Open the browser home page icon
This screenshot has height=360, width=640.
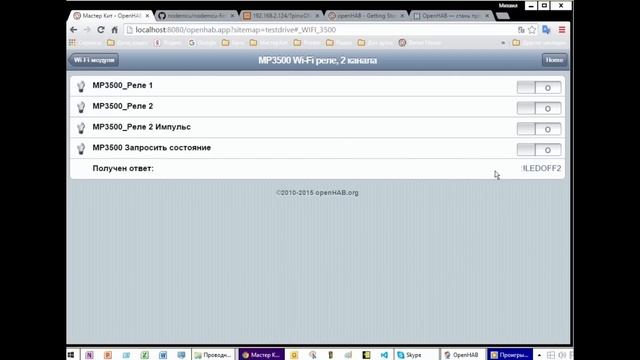pyautogui.click(x=115, y=30)
